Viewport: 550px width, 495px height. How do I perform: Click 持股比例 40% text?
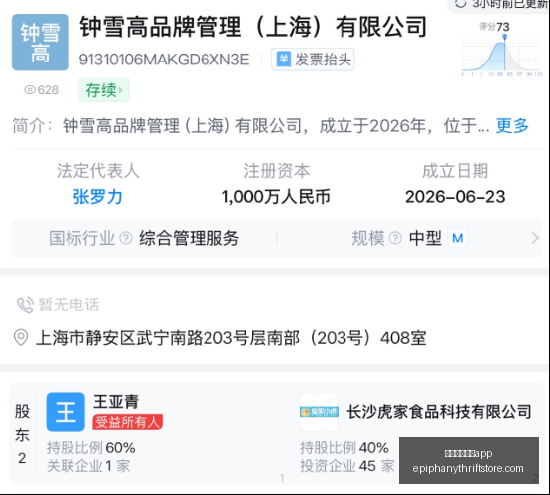point(344,448)
